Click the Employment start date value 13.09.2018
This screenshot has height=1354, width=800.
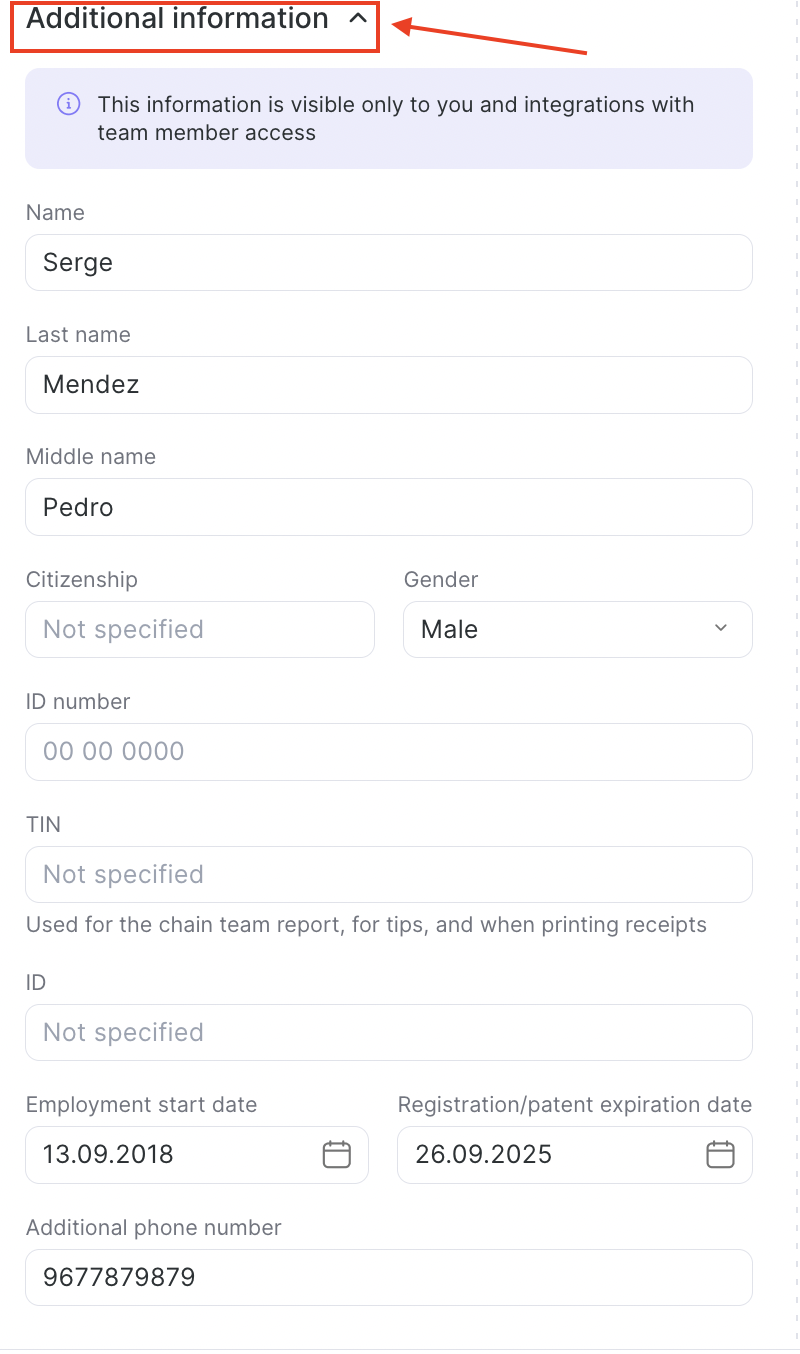(x=108, y=1154)
